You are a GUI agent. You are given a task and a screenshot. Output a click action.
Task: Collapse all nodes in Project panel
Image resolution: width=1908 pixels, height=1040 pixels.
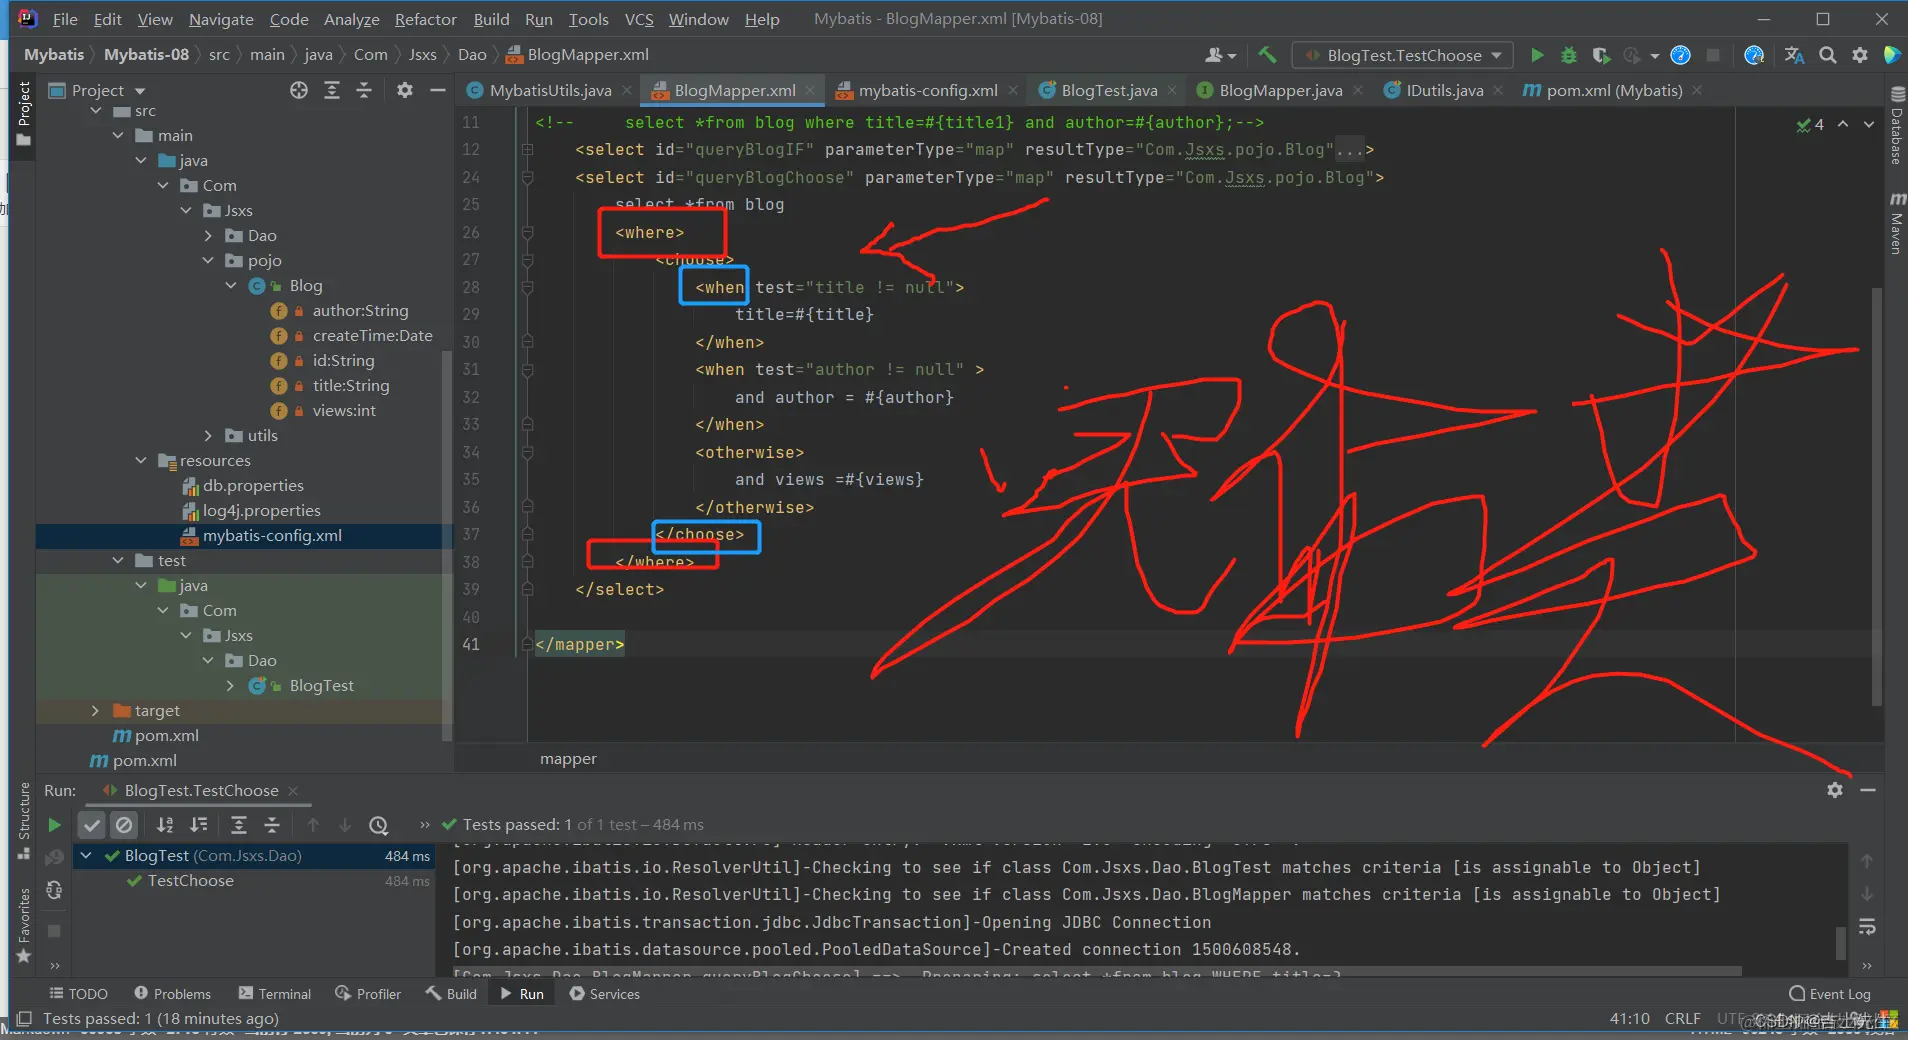[x=364, y=90]
